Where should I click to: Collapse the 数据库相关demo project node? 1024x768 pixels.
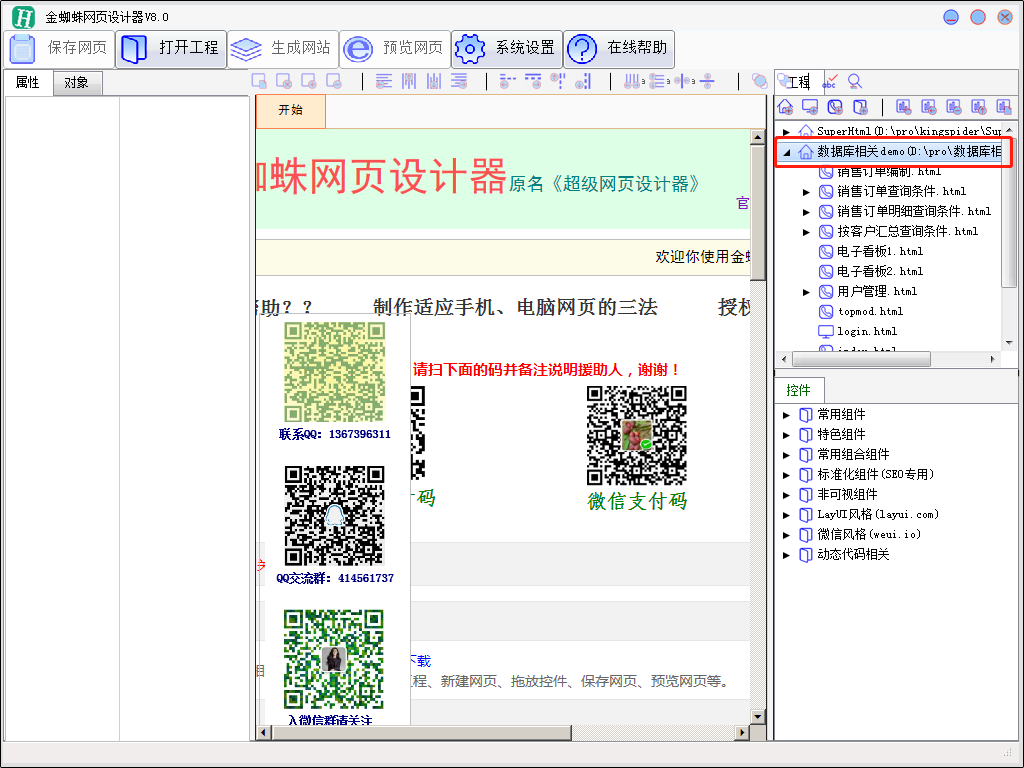(786, 152)
